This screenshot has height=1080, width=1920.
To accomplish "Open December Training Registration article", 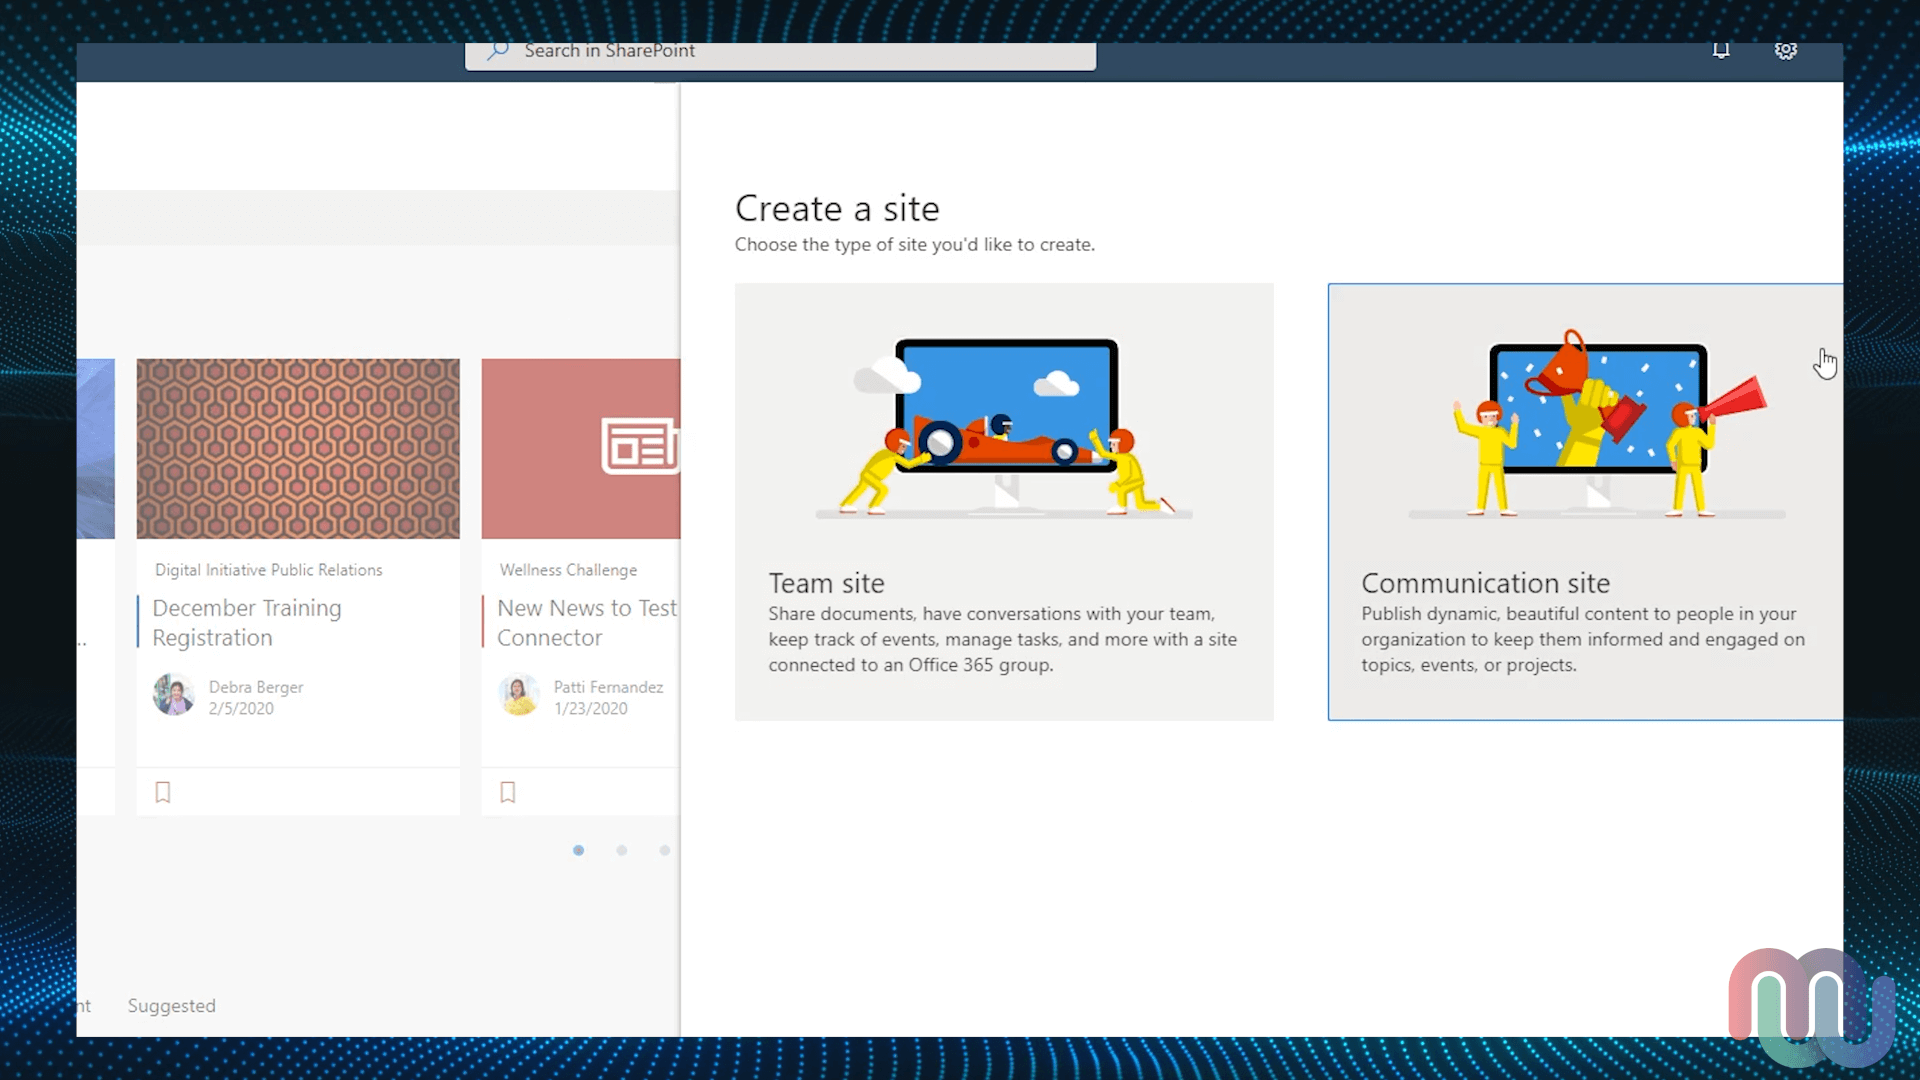I will pyautogui.click(x=247, y=622).
